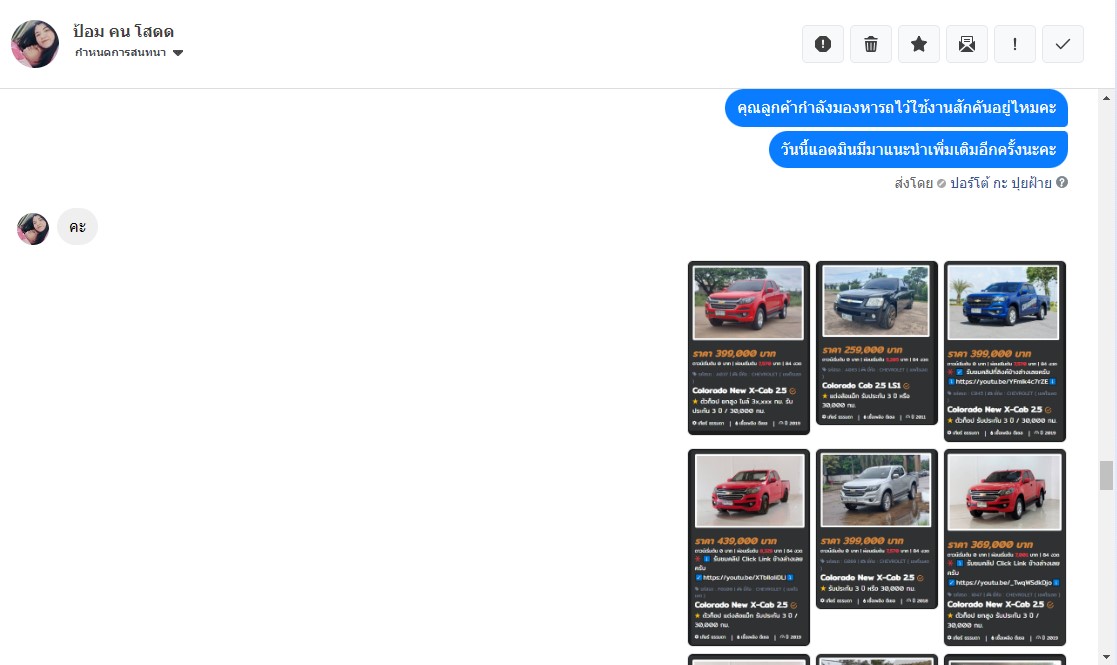Flag conversation as important with the plain exclamation icon
Viewport: 1117px width, 665px height.
pos(1014,44)
